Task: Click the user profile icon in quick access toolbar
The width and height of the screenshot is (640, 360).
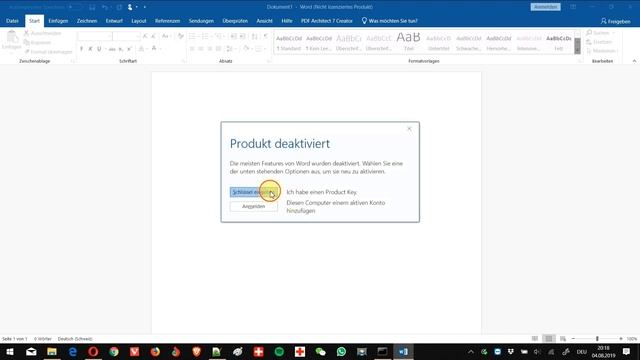Action: point(130,7)
